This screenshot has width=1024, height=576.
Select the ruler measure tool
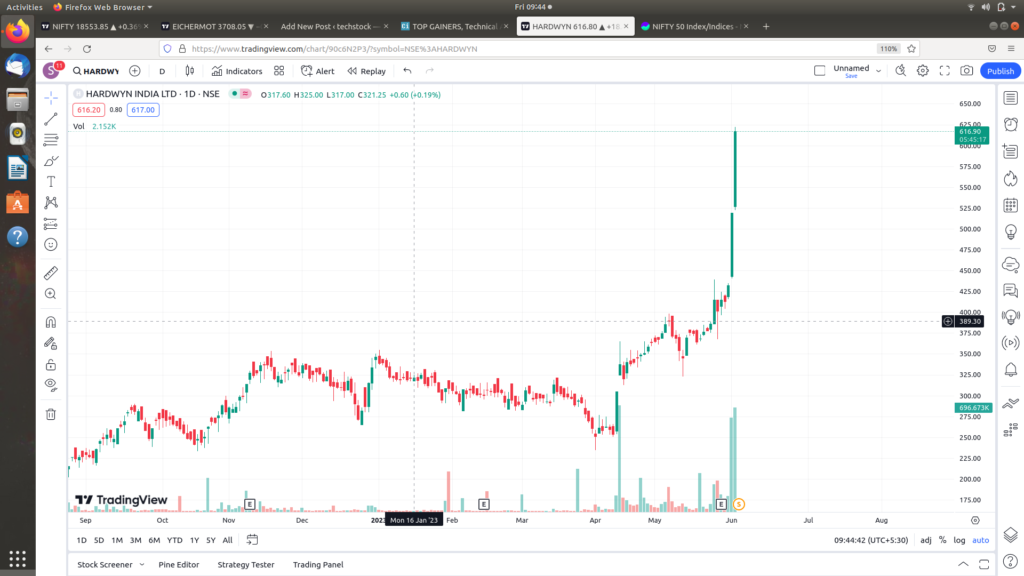point(51,272)
